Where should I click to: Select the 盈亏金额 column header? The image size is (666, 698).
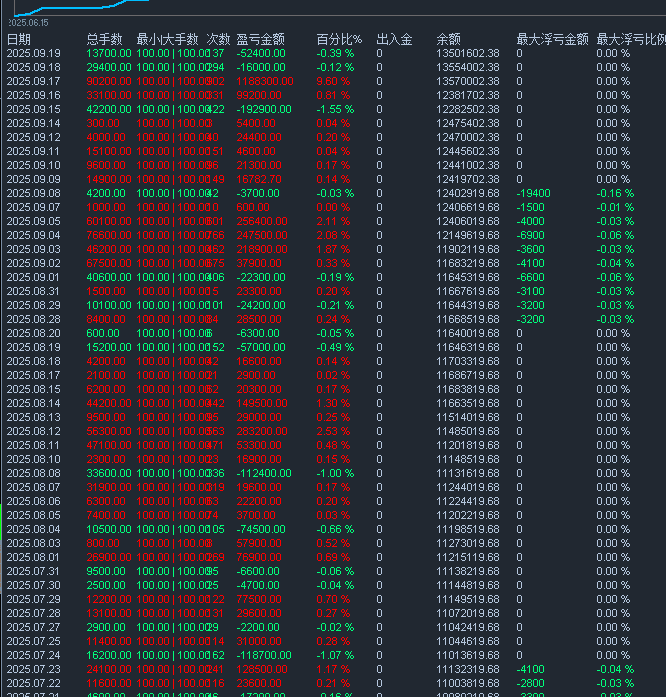coord(260,39)
